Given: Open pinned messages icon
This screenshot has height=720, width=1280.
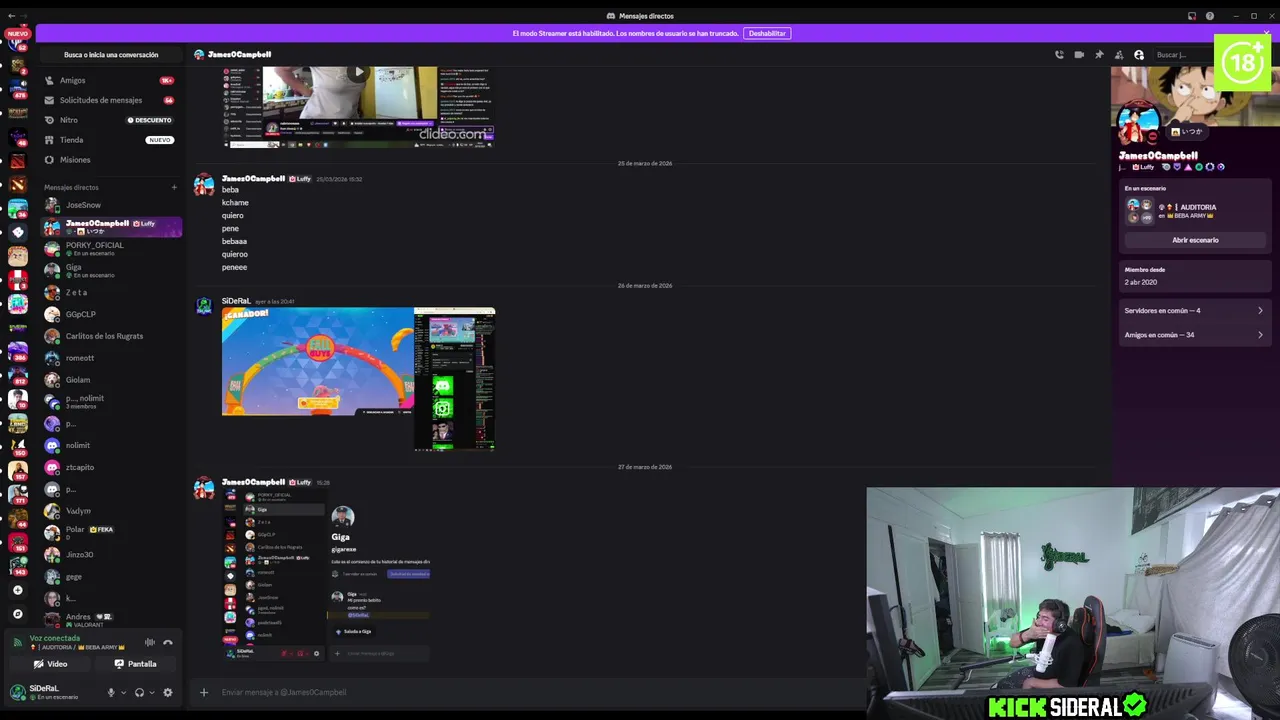Looking at the screenshot, I should click(x=1099, y=55).
